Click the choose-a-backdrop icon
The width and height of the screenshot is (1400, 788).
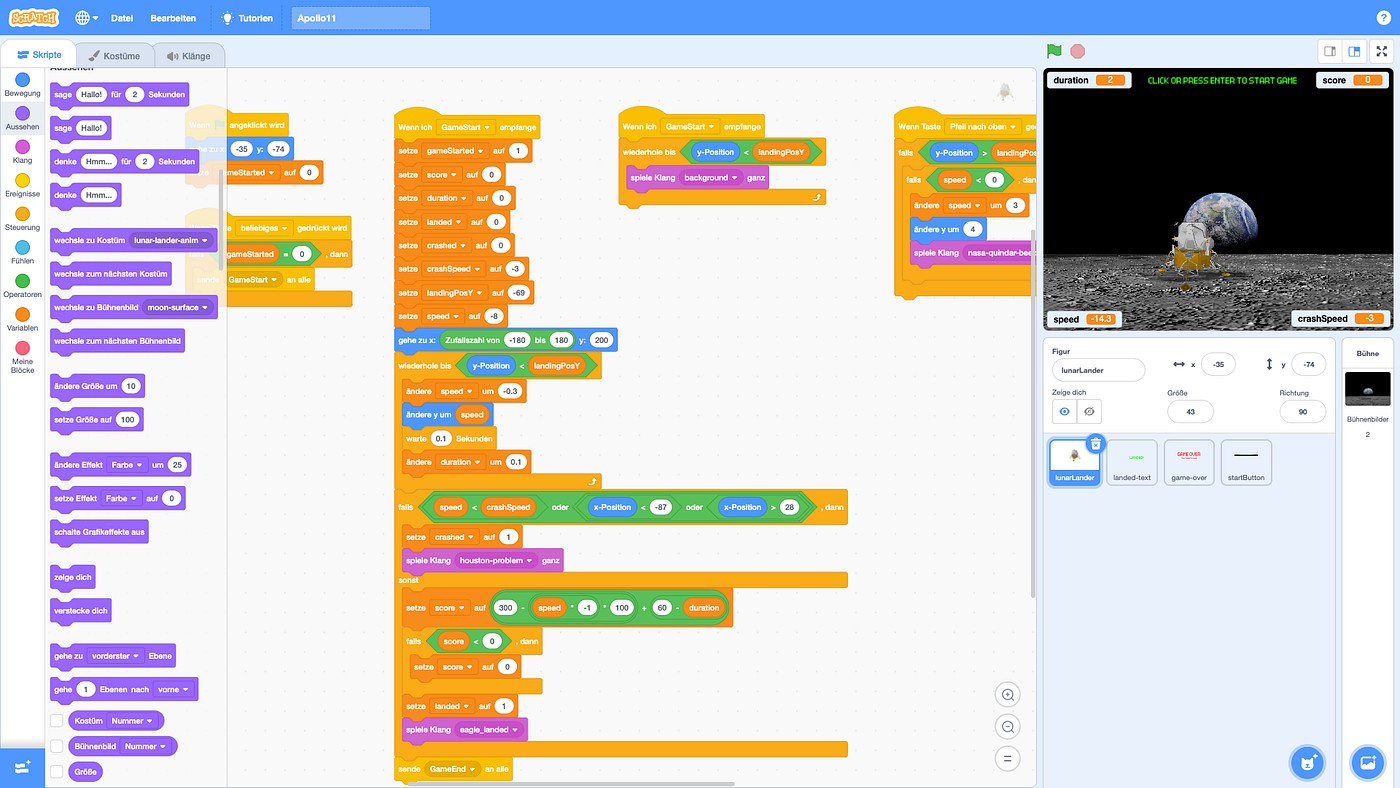click(x=1367, y=762)
